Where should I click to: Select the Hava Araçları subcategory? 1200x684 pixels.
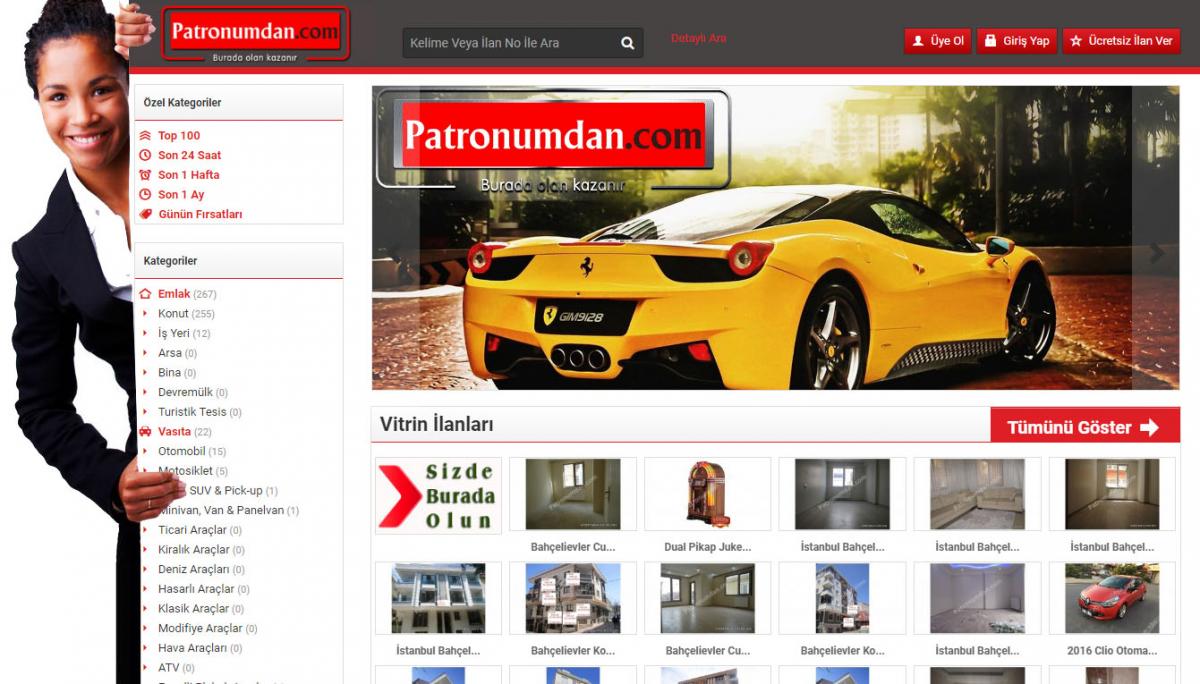192,648
